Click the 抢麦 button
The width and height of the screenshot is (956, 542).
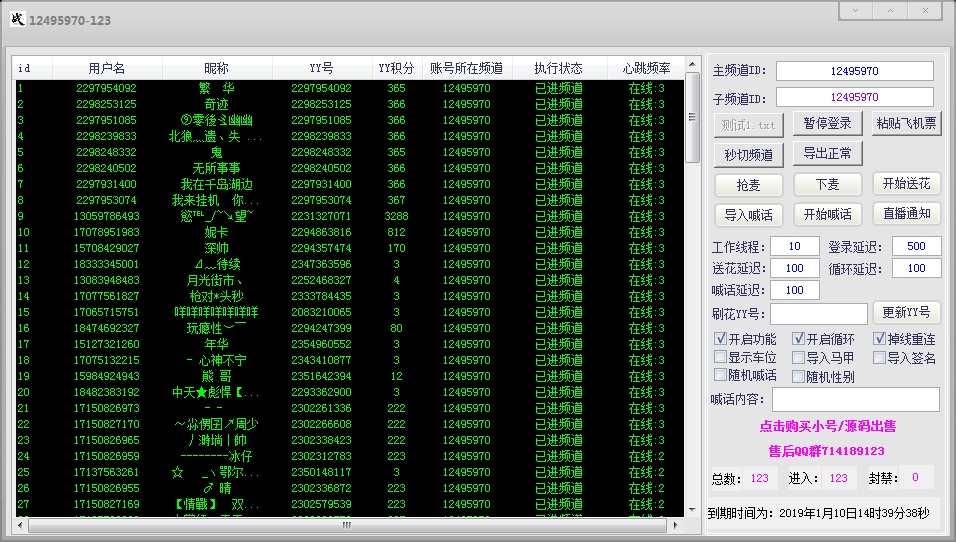pyautogui.click(x=748, y=185)
